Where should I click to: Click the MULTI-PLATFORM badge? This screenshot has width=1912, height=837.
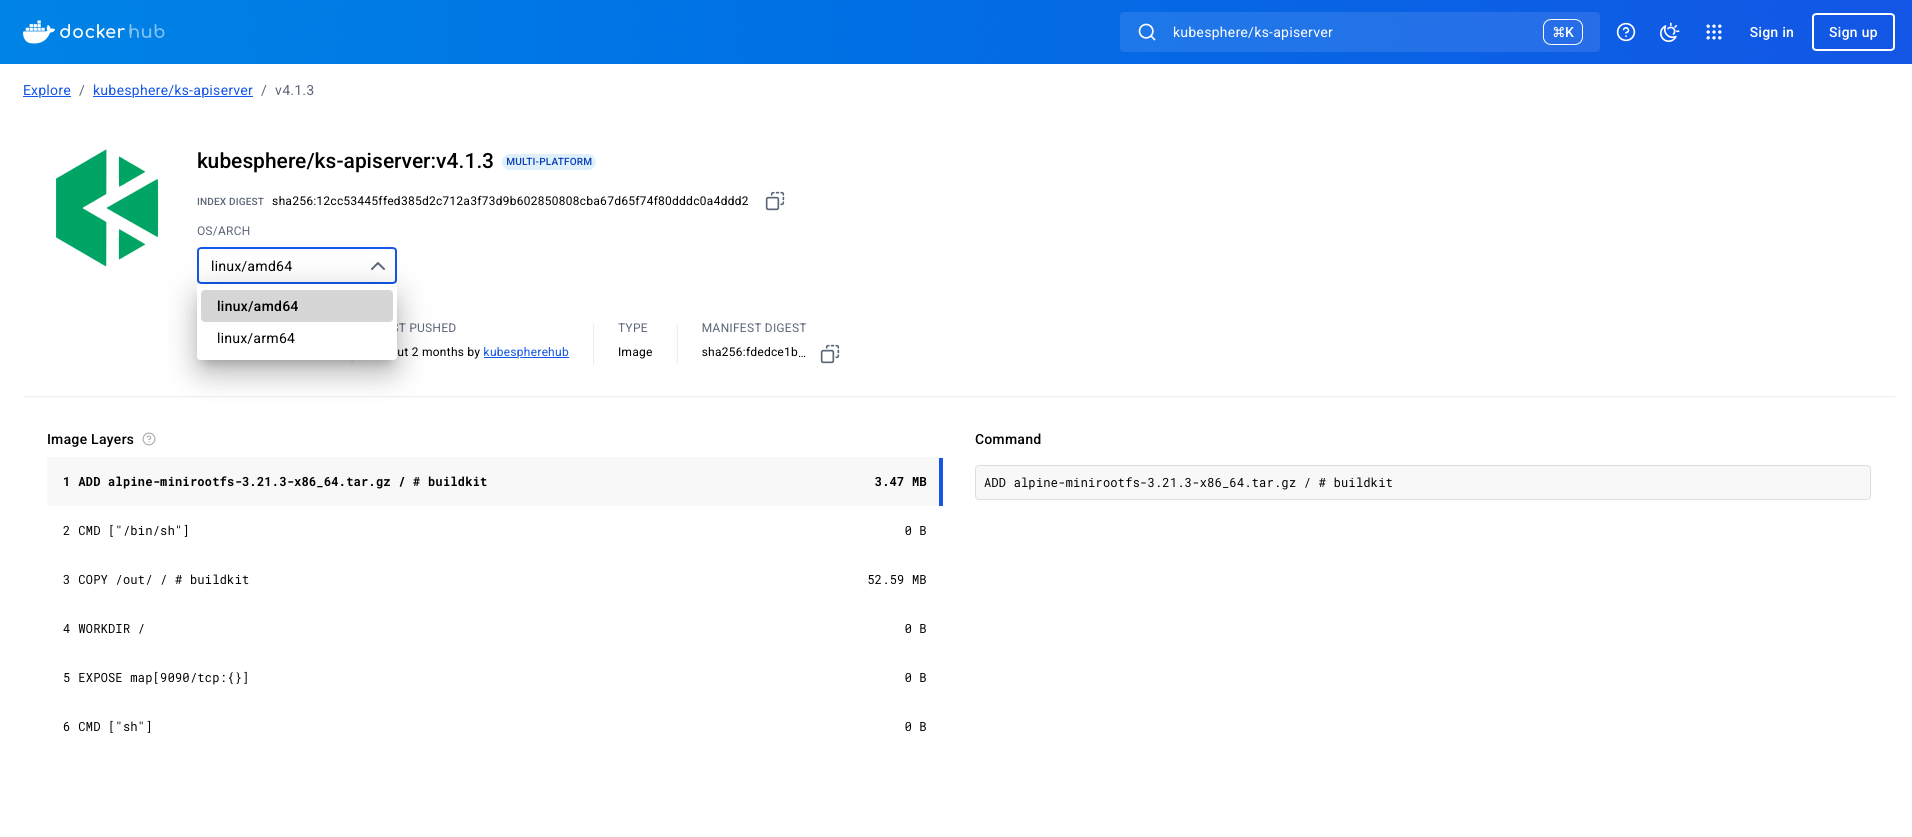pos(549,161)
